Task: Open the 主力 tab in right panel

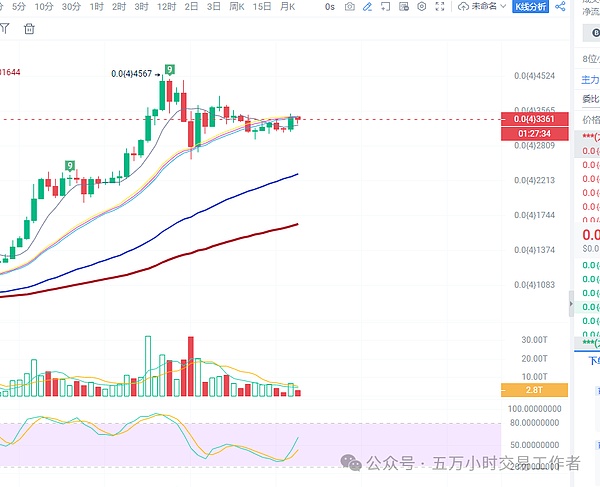Action: (x=590, y=79)
